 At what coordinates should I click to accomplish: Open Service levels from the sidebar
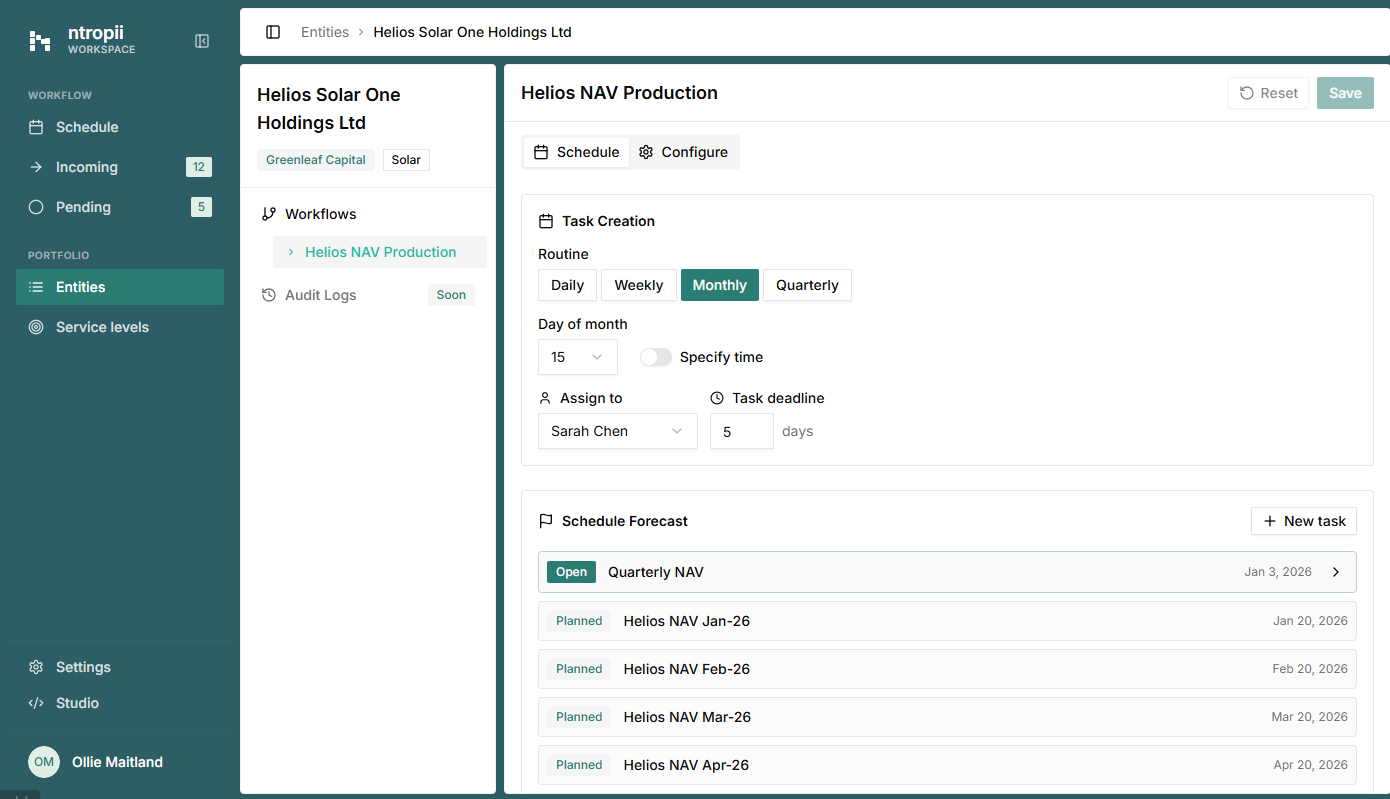coord(36,327)
